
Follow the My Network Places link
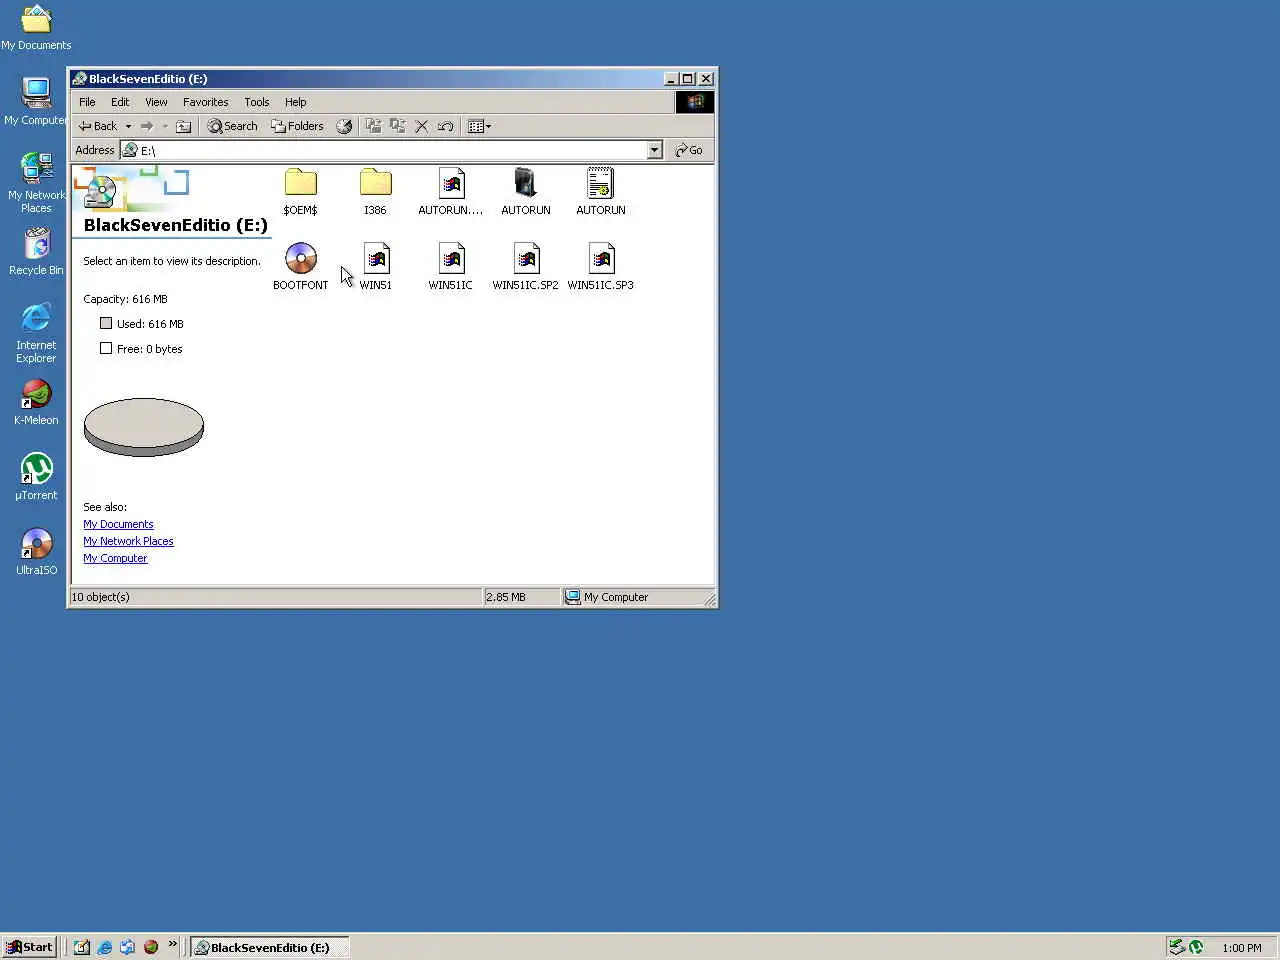(x=128, y=541)
